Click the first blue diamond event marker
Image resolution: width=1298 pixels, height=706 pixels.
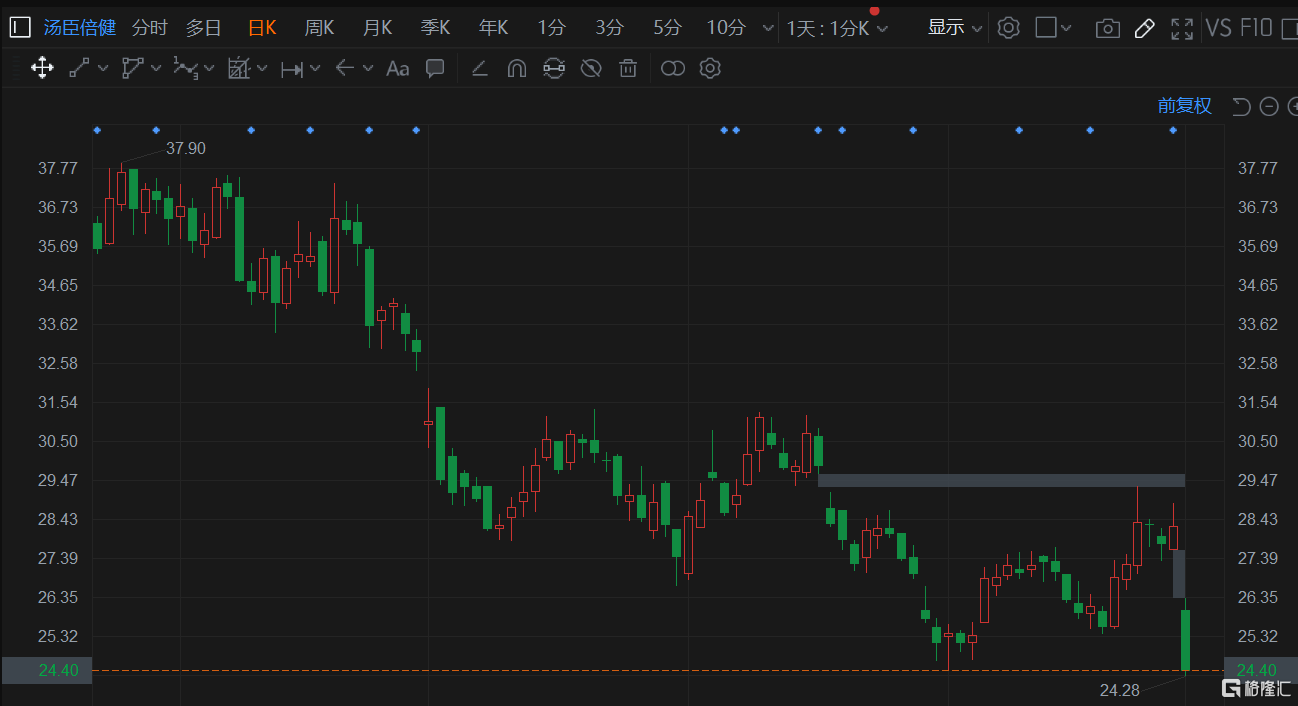tap(97, 130)
